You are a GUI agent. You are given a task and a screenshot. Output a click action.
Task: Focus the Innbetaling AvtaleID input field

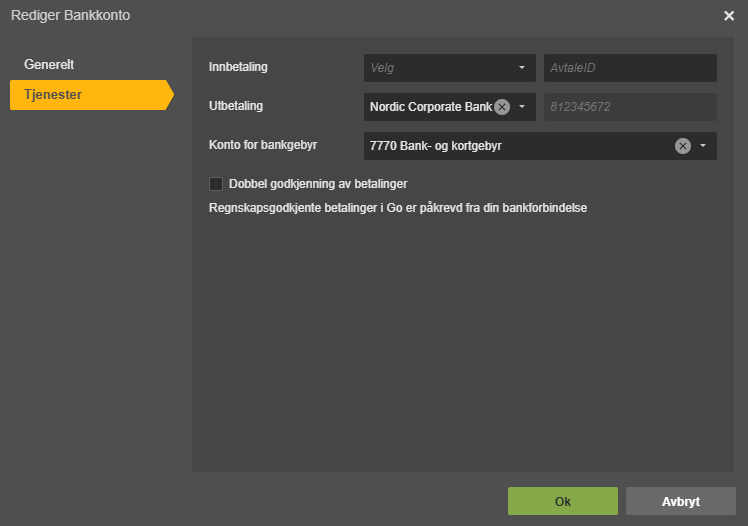click(x=630, y=68)
